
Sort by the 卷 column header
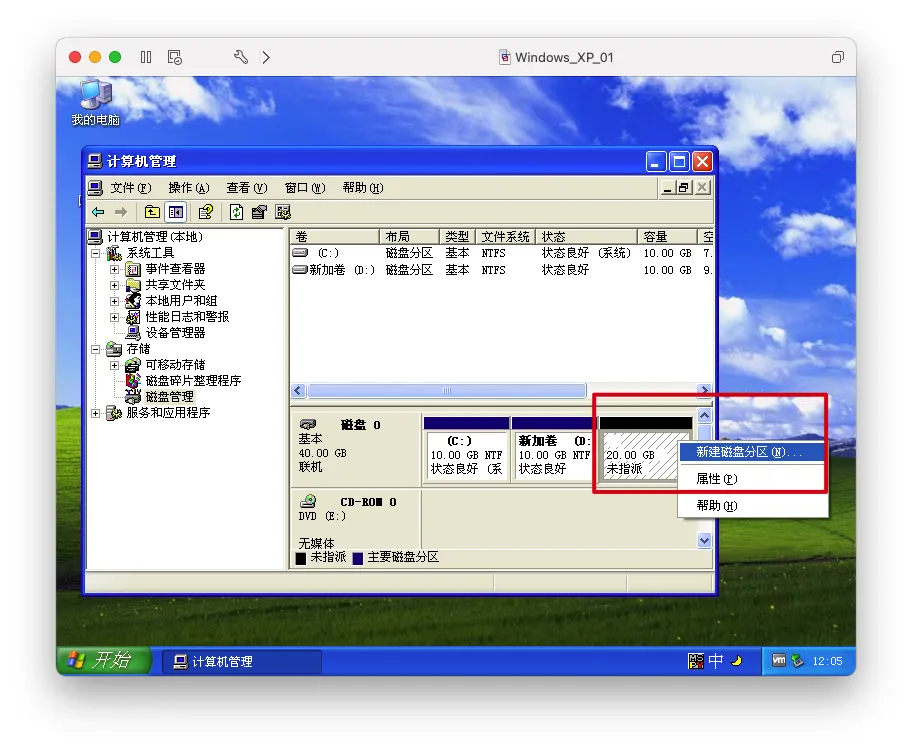(334, 237)
